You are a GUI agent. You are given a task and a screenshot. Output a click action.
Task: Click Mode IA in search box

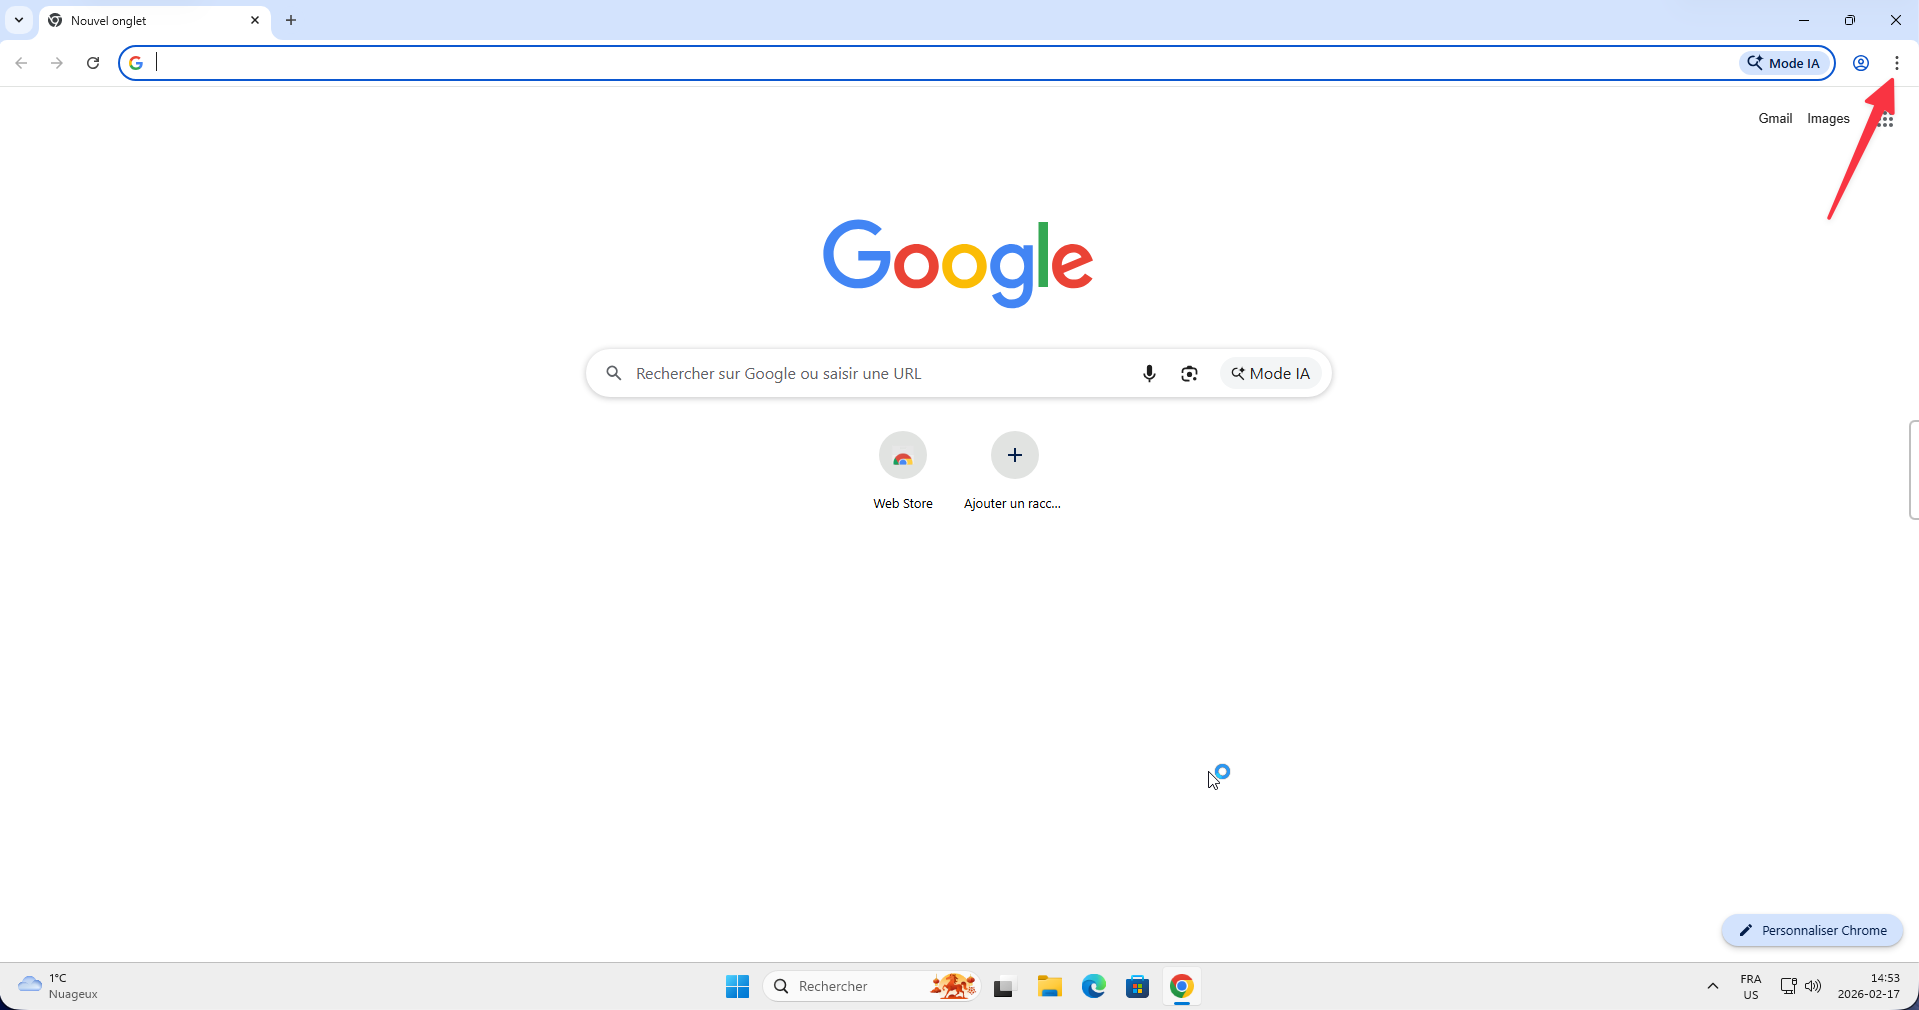click(x=1270, y=373)
